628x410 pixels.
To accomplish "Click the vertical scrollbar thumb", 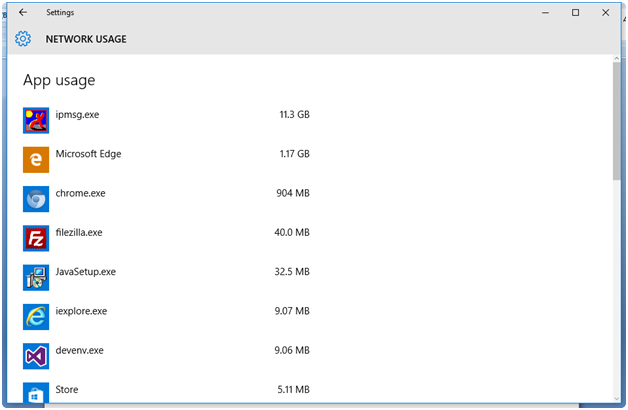I will pyautogui.click(x=615, y=120).
